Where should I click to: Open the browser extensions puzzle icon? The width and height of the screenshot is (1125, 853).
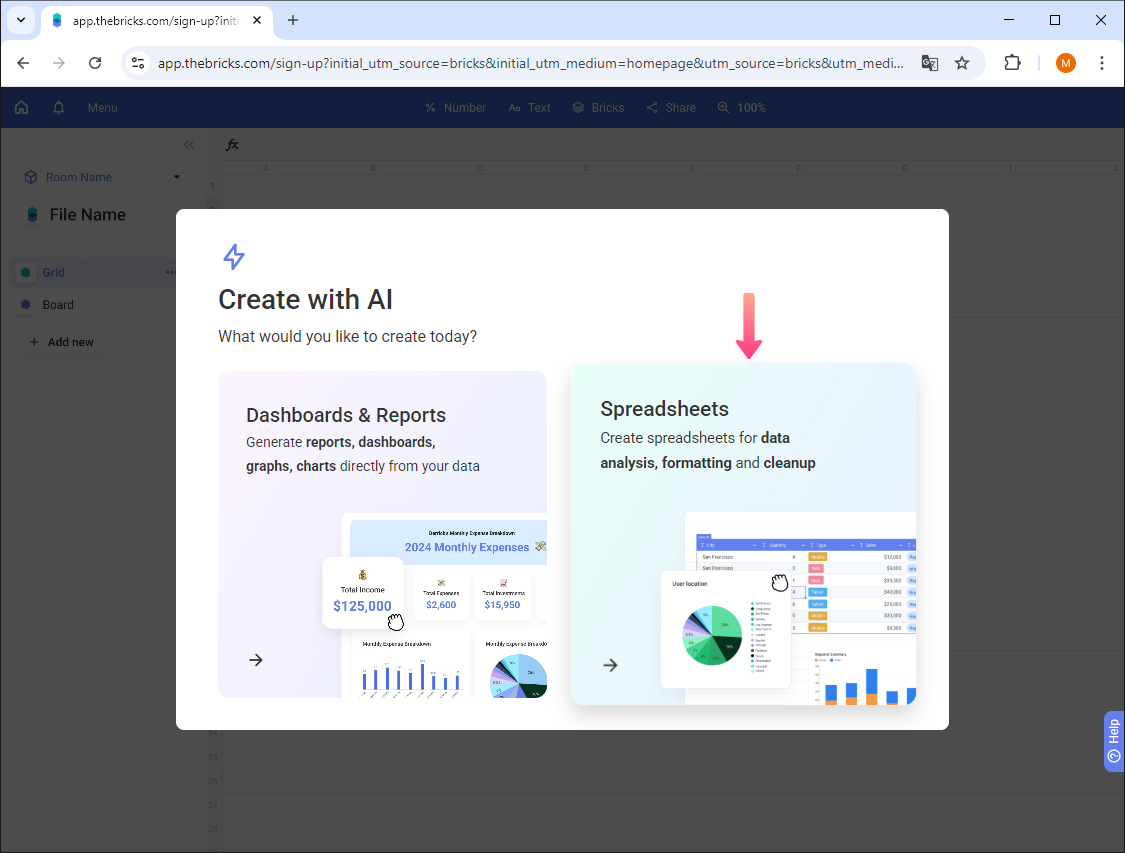1012,63
